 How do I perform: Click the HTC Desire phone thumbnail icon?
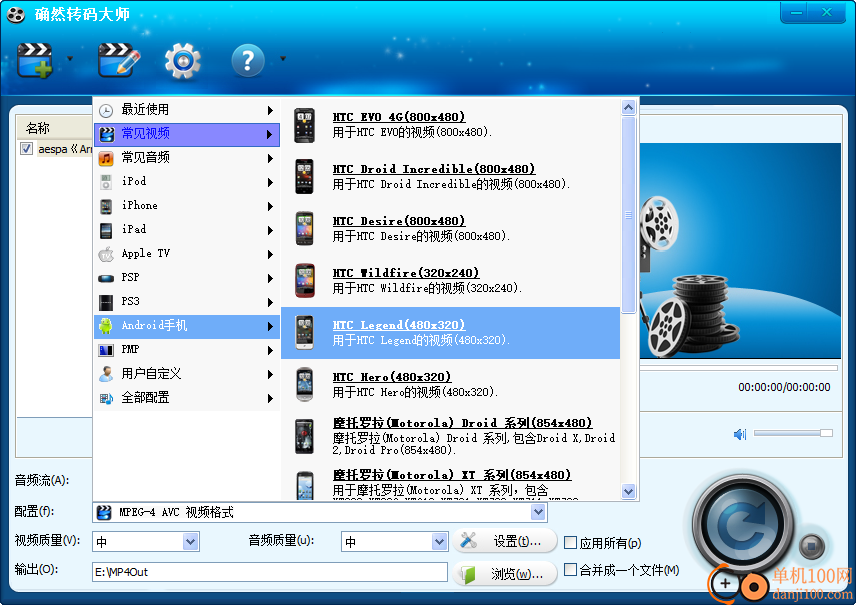(x=304, y=228)
